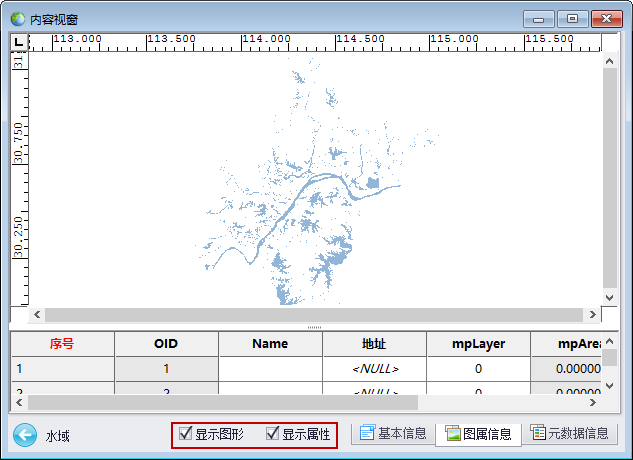Toggle the 显示属性 checkbox
The width and height of the screenshot is (633, 460).
(272, 434)
